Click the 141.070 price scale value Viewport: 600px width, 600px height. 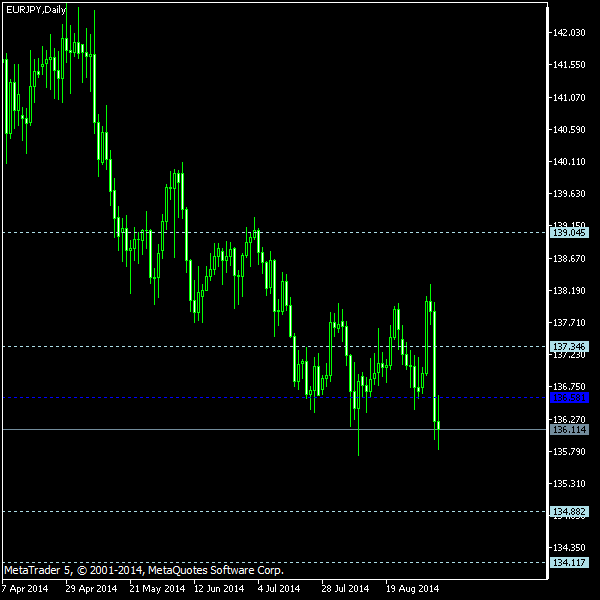(569, 98)
